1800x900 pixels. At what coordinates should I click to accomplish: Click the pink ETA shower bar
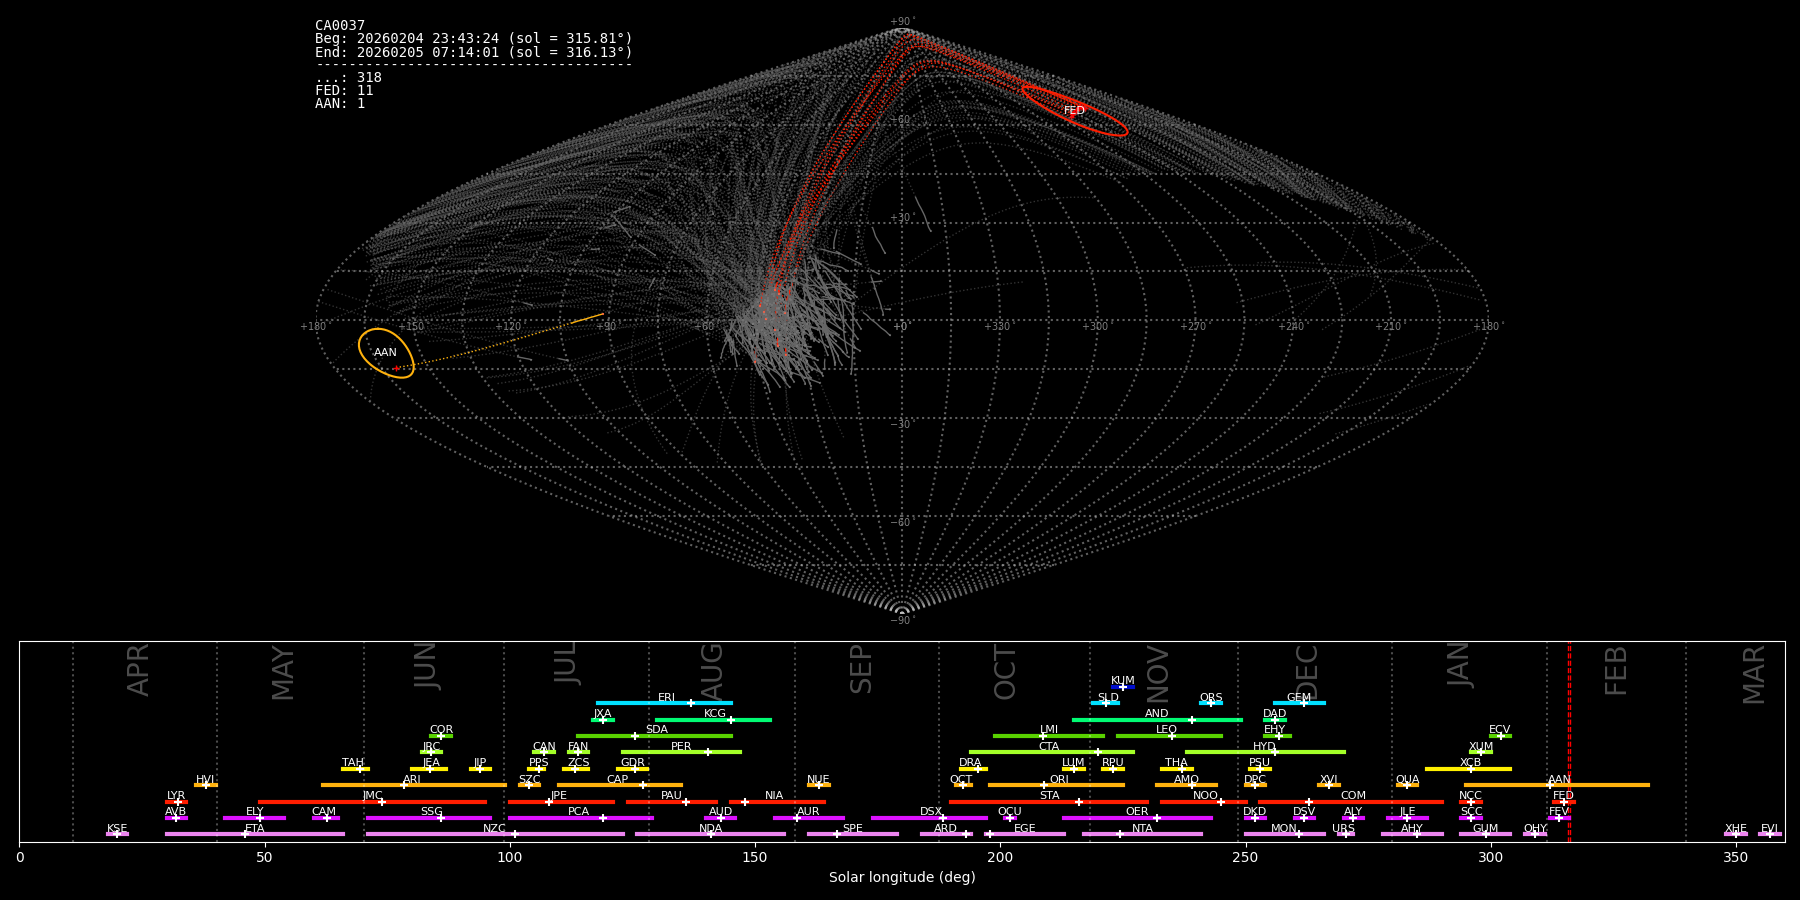pyautogui.click(x=255, y=834)
